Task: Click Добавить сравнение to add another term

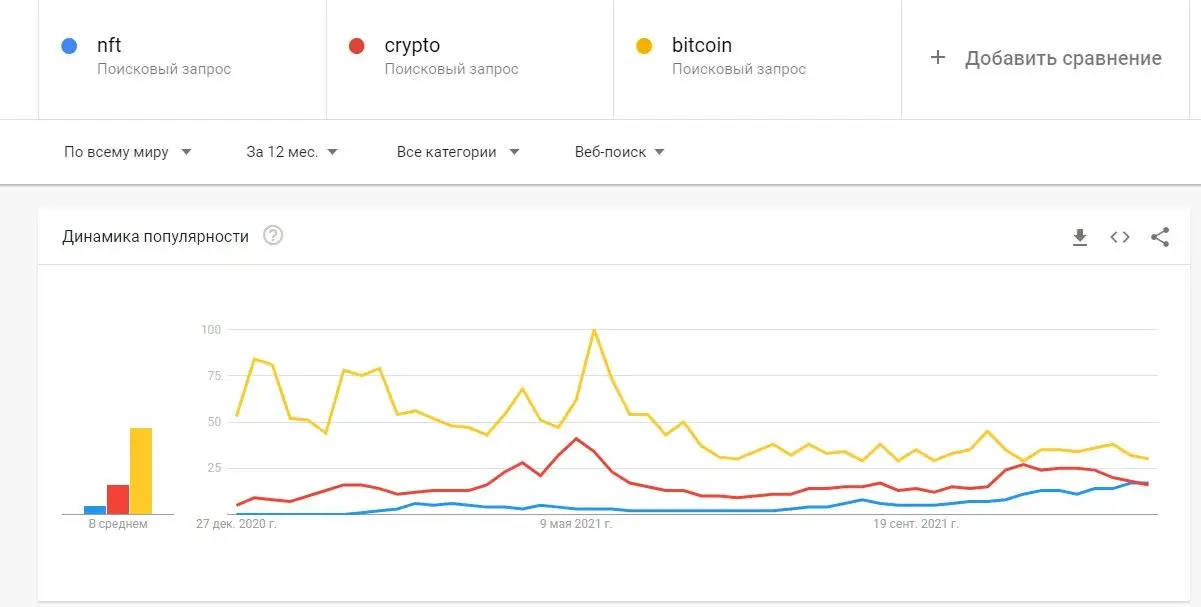Action: pyautogui.click(x=1062, y=58)
